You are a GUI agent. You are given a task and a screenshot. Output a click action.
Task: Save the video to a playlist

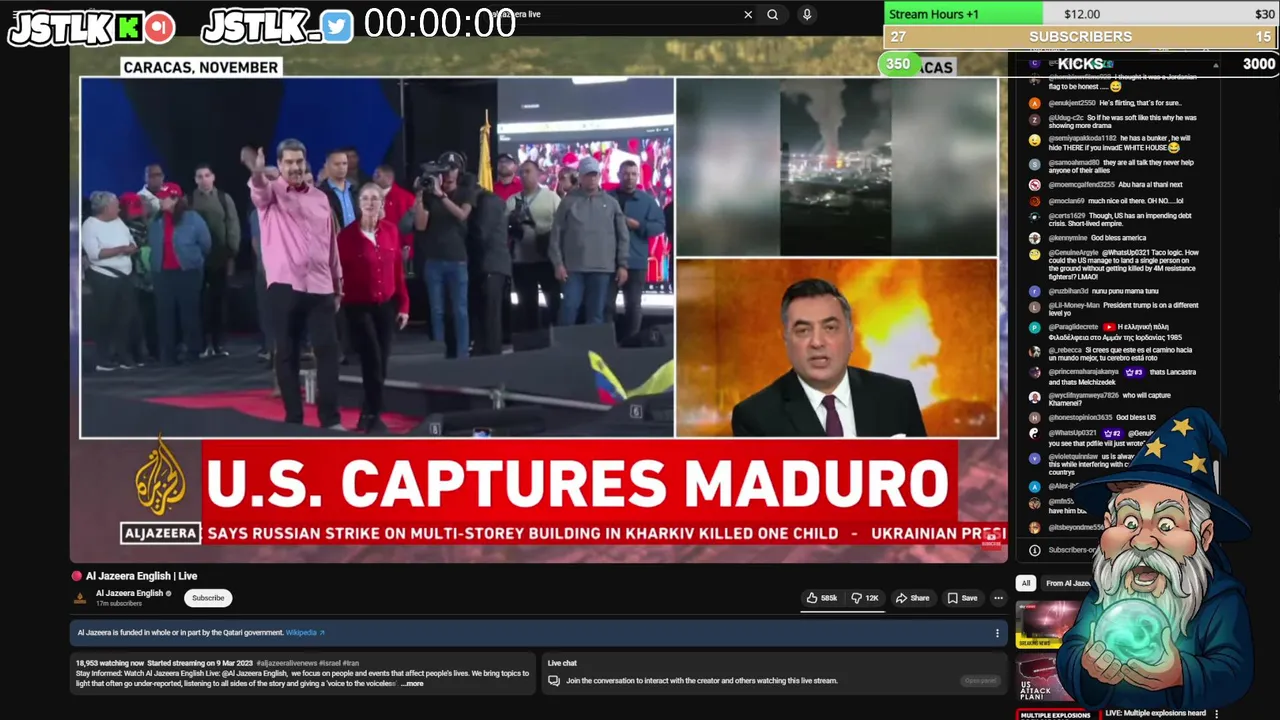point(963,598)
